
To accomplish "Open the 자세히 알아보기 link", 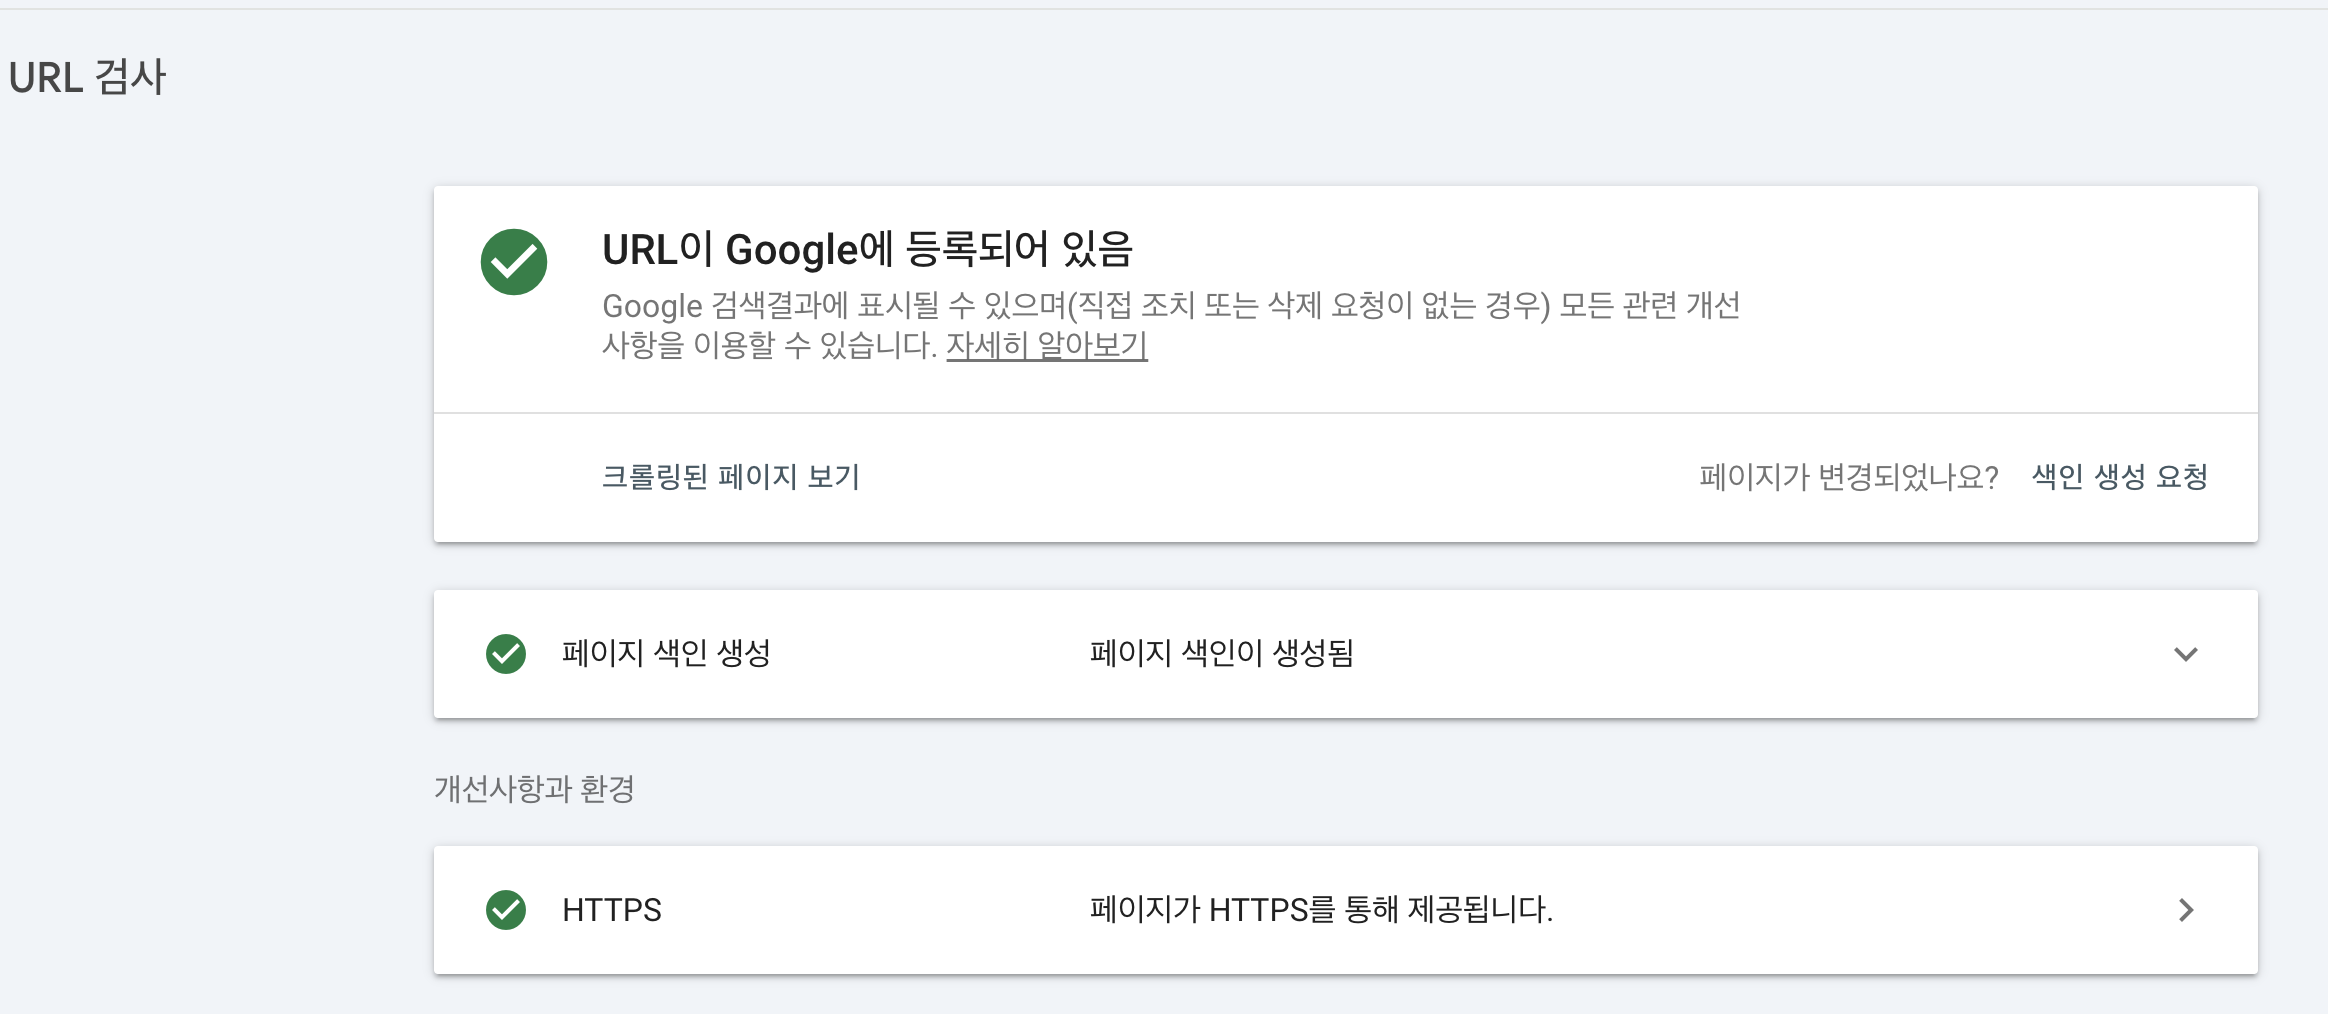I will (x=1046, y=345).
